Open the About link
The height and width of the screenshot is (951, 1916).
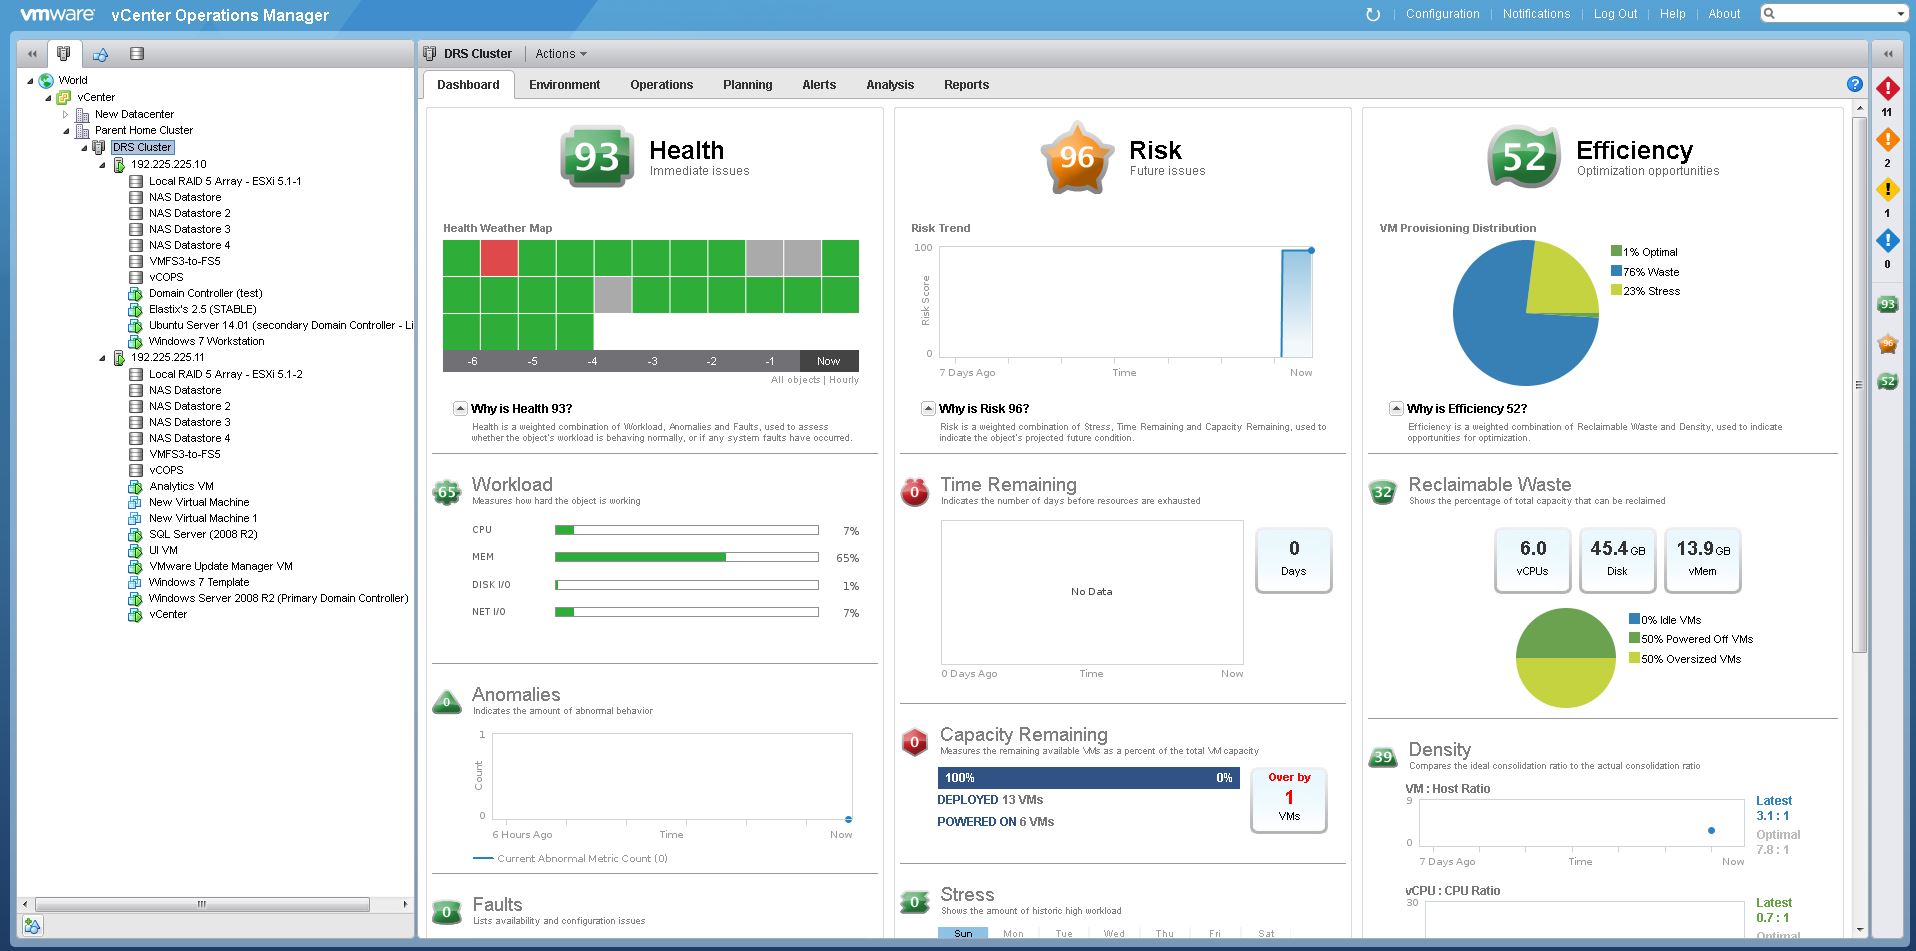pos(1724,14)
